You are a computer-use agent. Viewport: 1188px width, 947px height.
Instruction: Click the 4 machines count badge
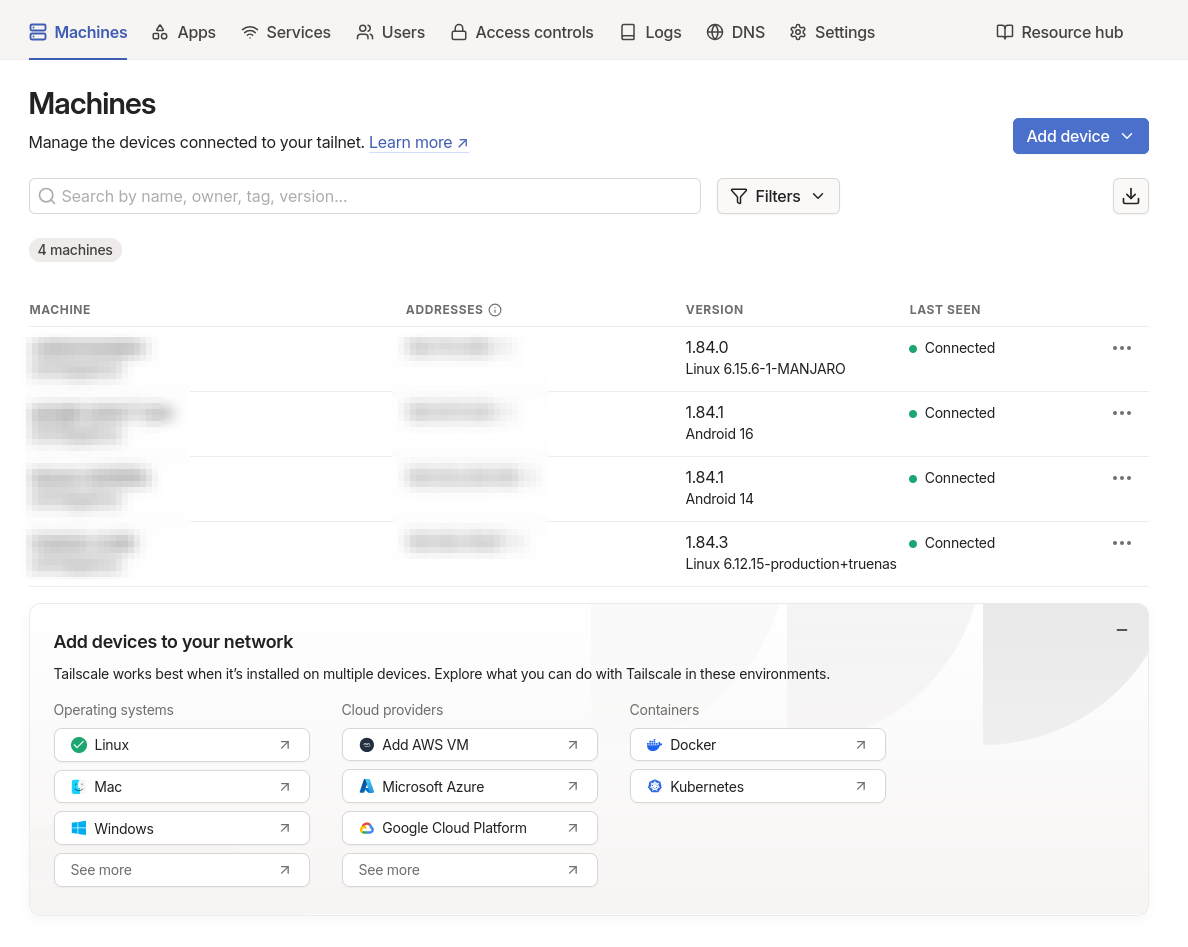pos(75,250)
